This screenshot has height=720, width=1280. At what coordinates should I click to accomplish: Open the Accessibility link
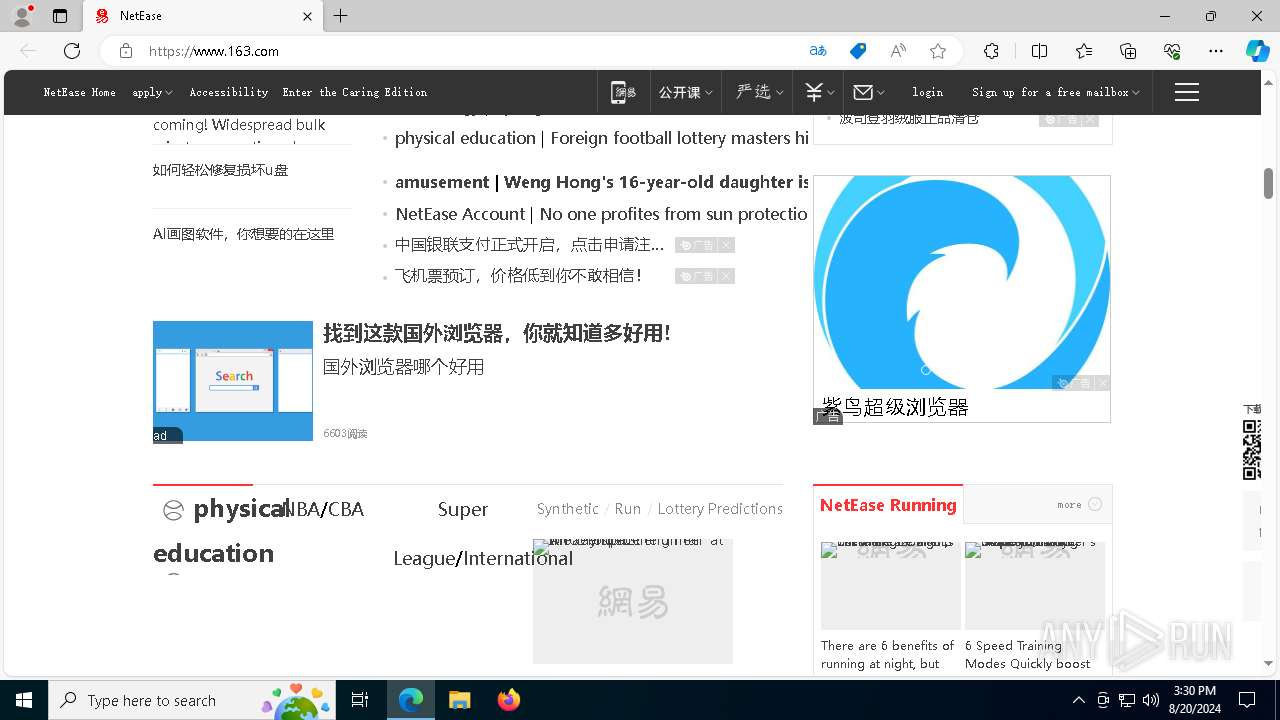point(229,92)
